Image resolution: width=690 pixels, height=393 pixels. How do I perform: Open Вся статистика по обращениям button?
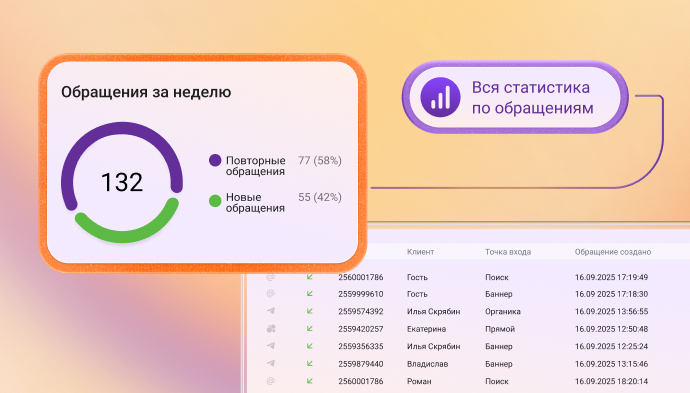coord(515,97)
